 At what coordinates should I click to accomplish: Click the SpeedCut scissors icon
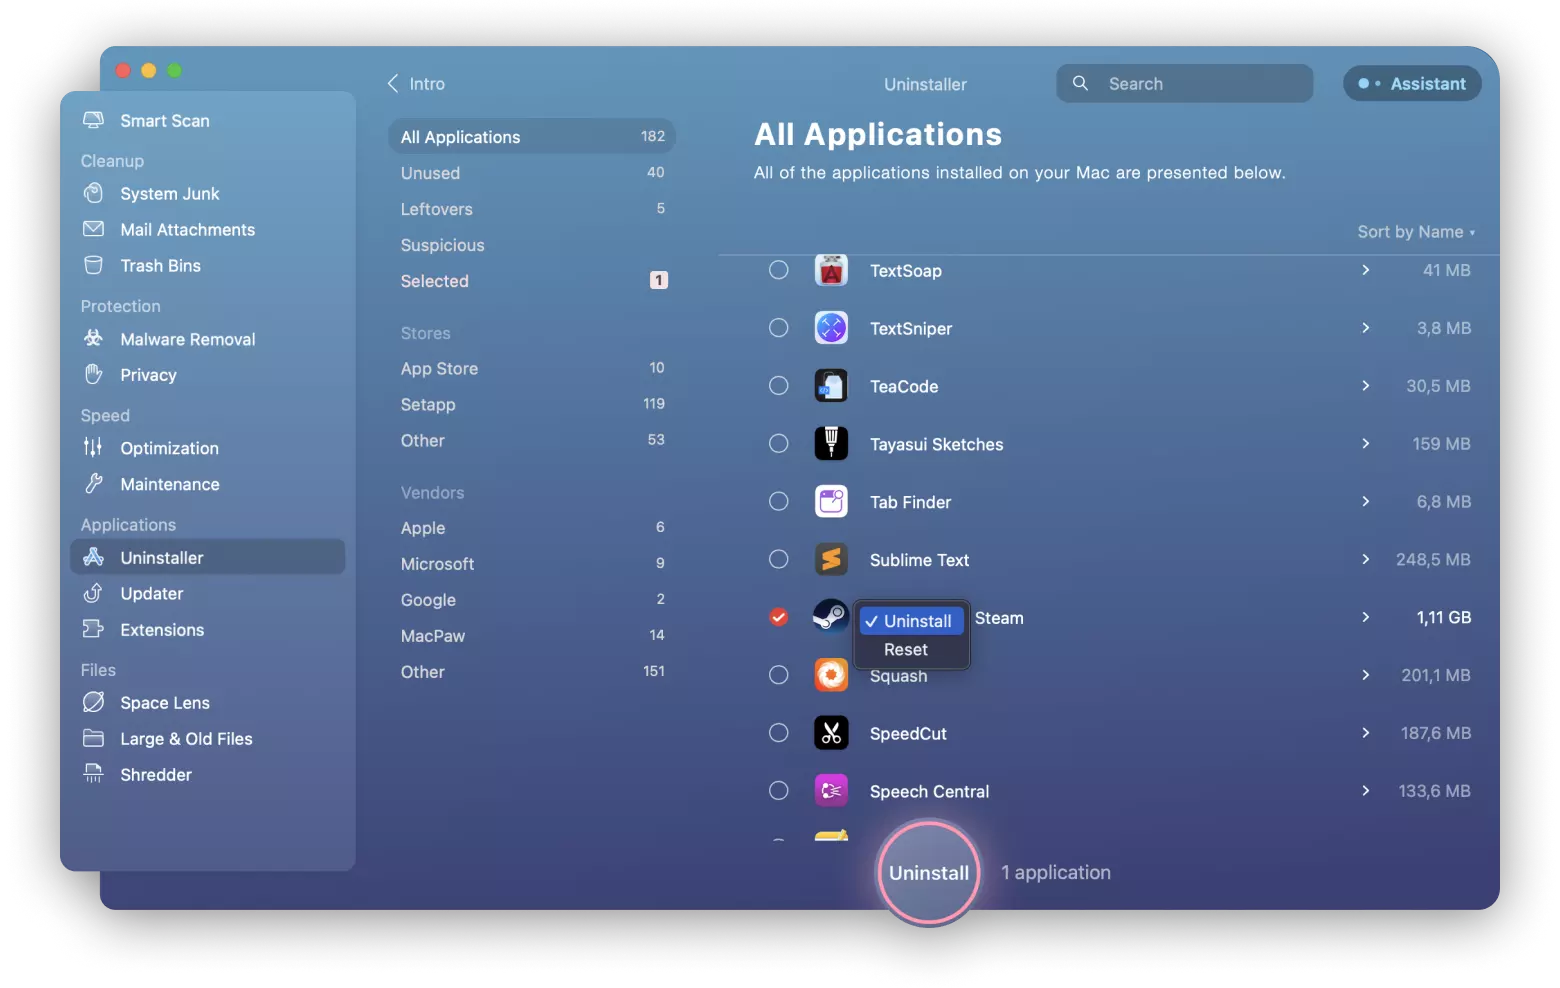click(831, 733)
